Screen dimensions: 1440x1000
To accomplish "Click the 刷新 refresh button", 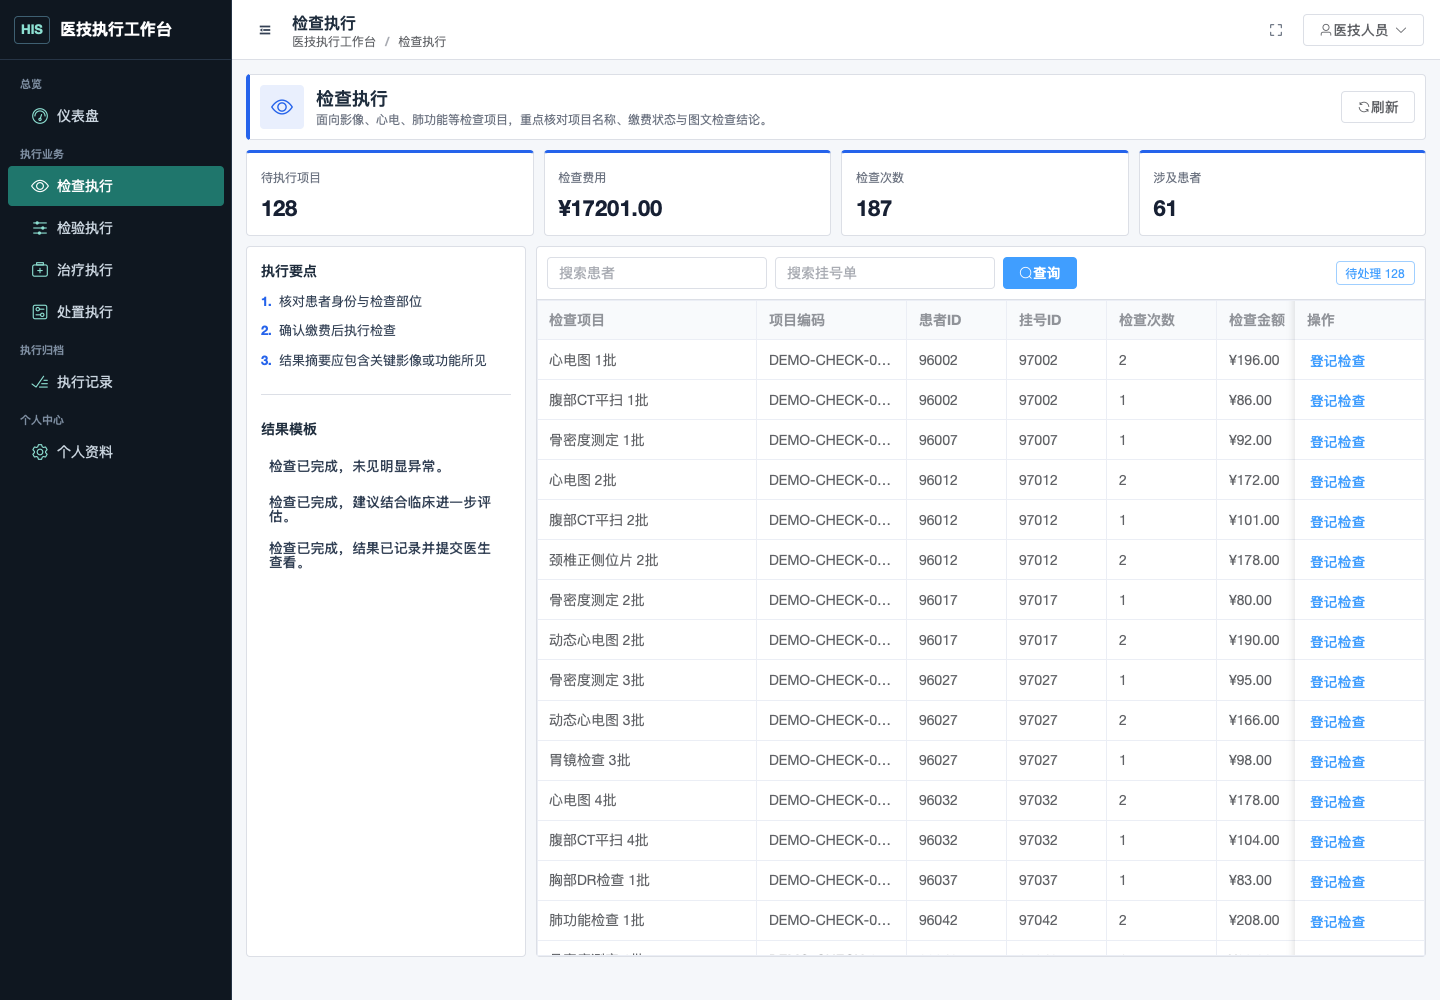I will [x=1378, y=107].
